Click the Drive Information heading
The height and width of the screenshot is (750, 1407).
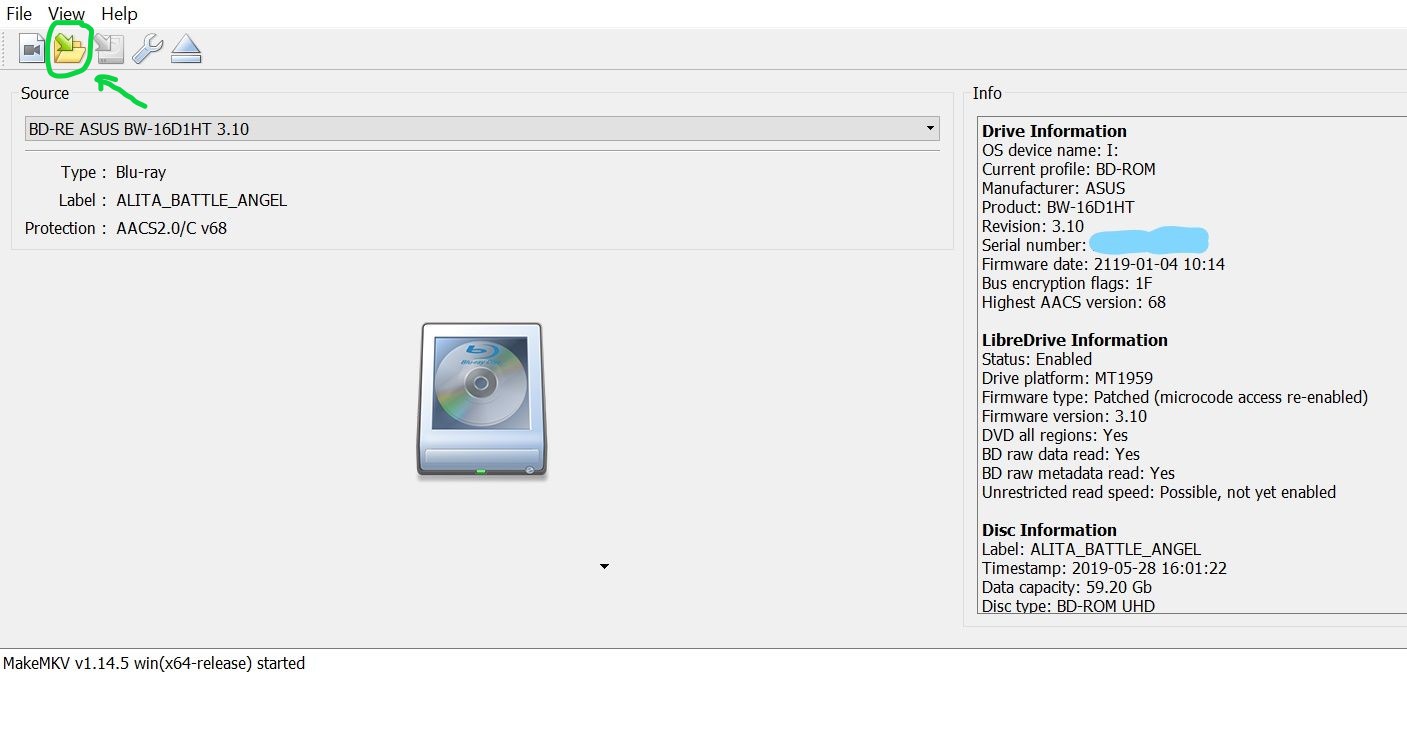1054,131
